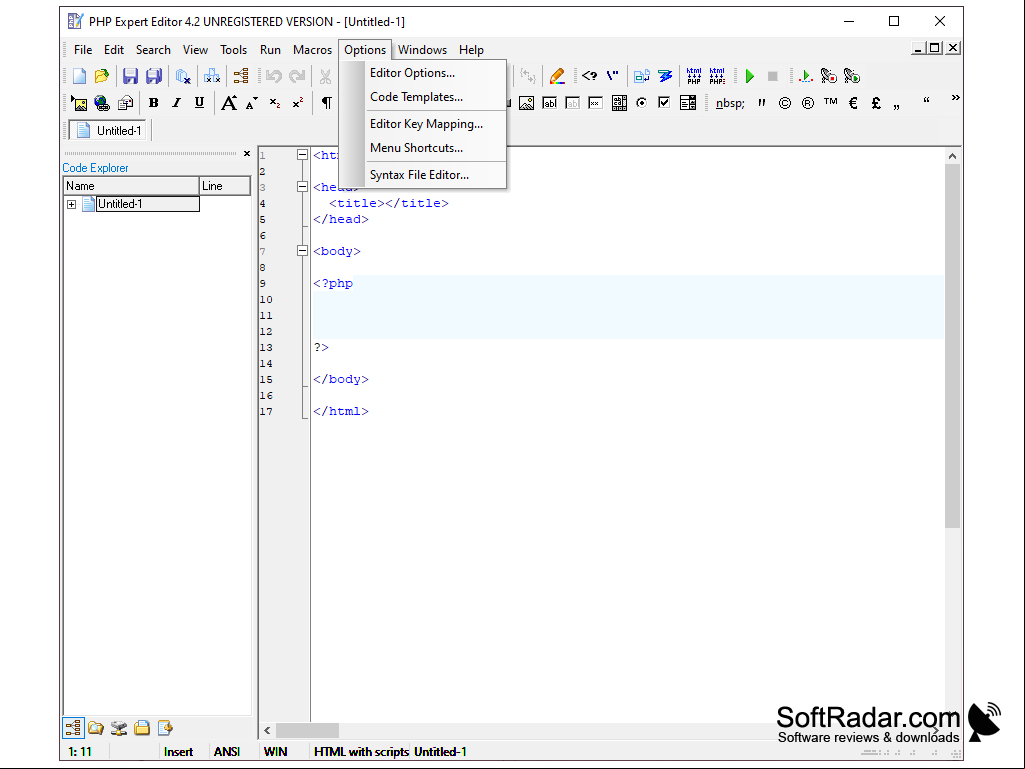Collapse the body section fold at line 7
Screen dimensions: 1025x769
pos(302,251)
